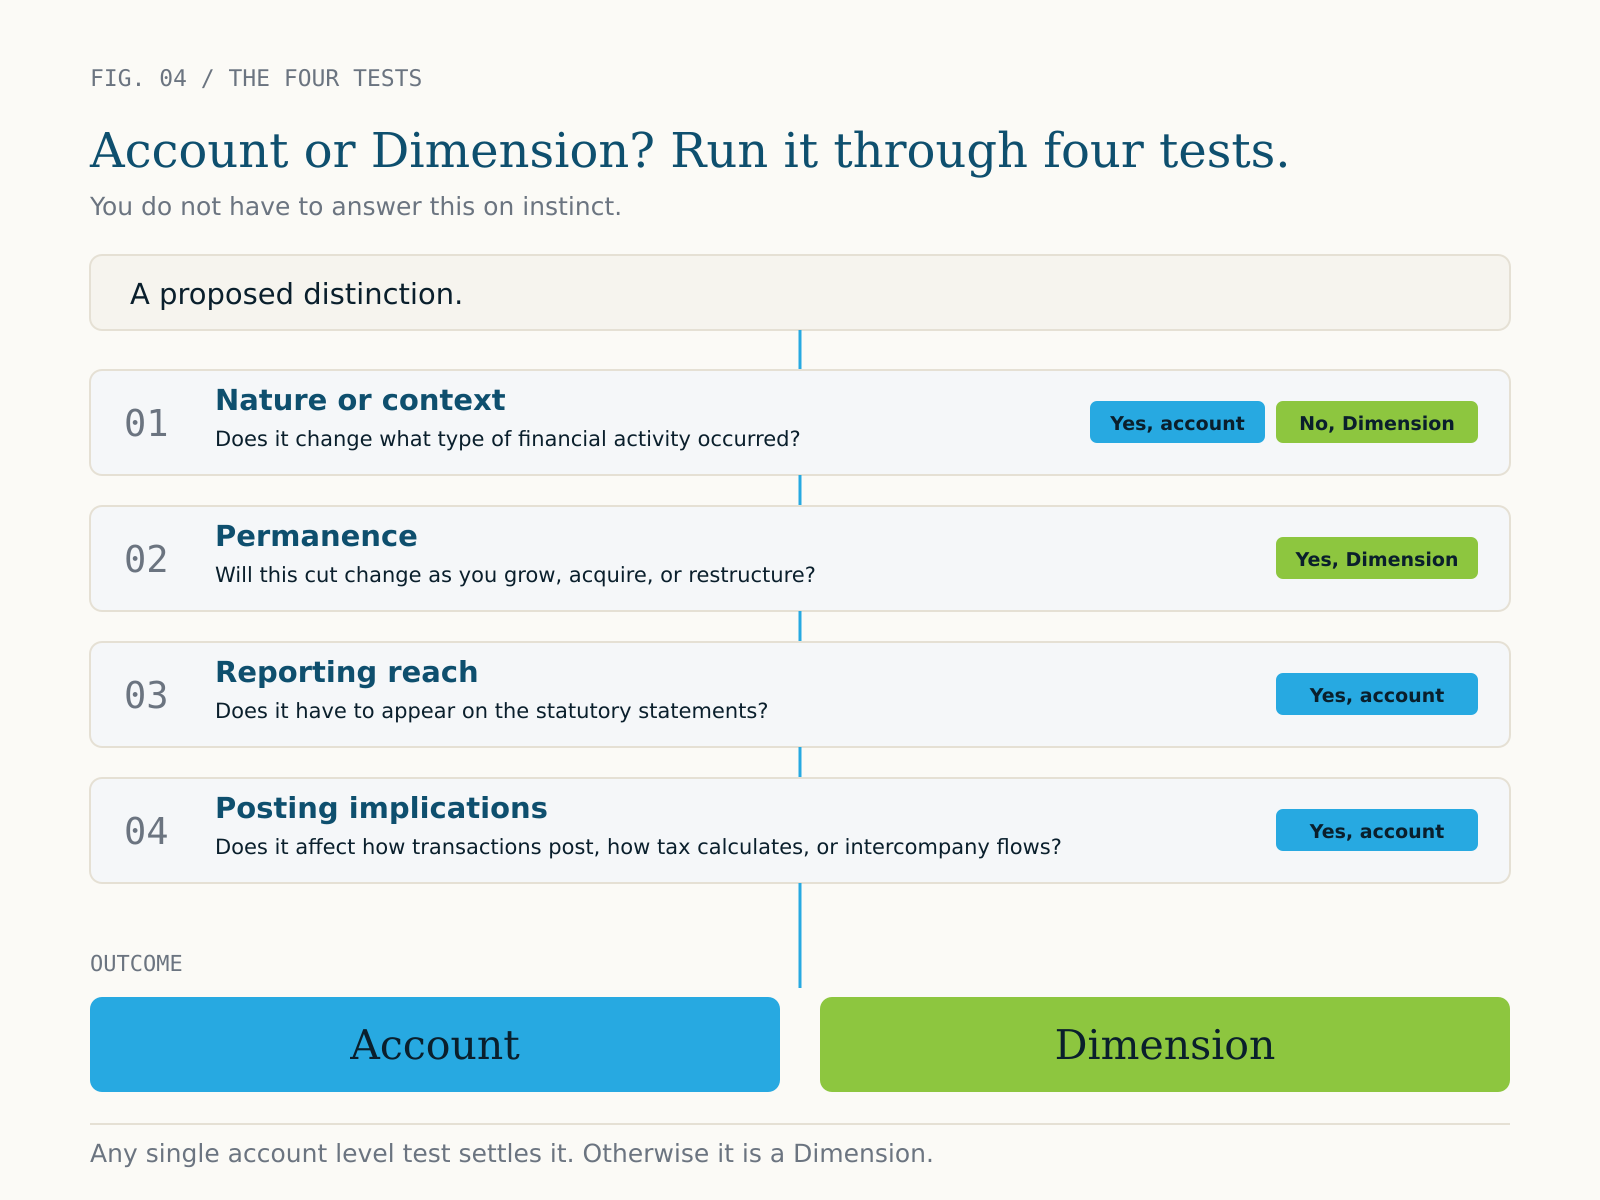Choose the "Yes, Dimension" pill
This screenshot has width=1600, height=1200.
1377,558
